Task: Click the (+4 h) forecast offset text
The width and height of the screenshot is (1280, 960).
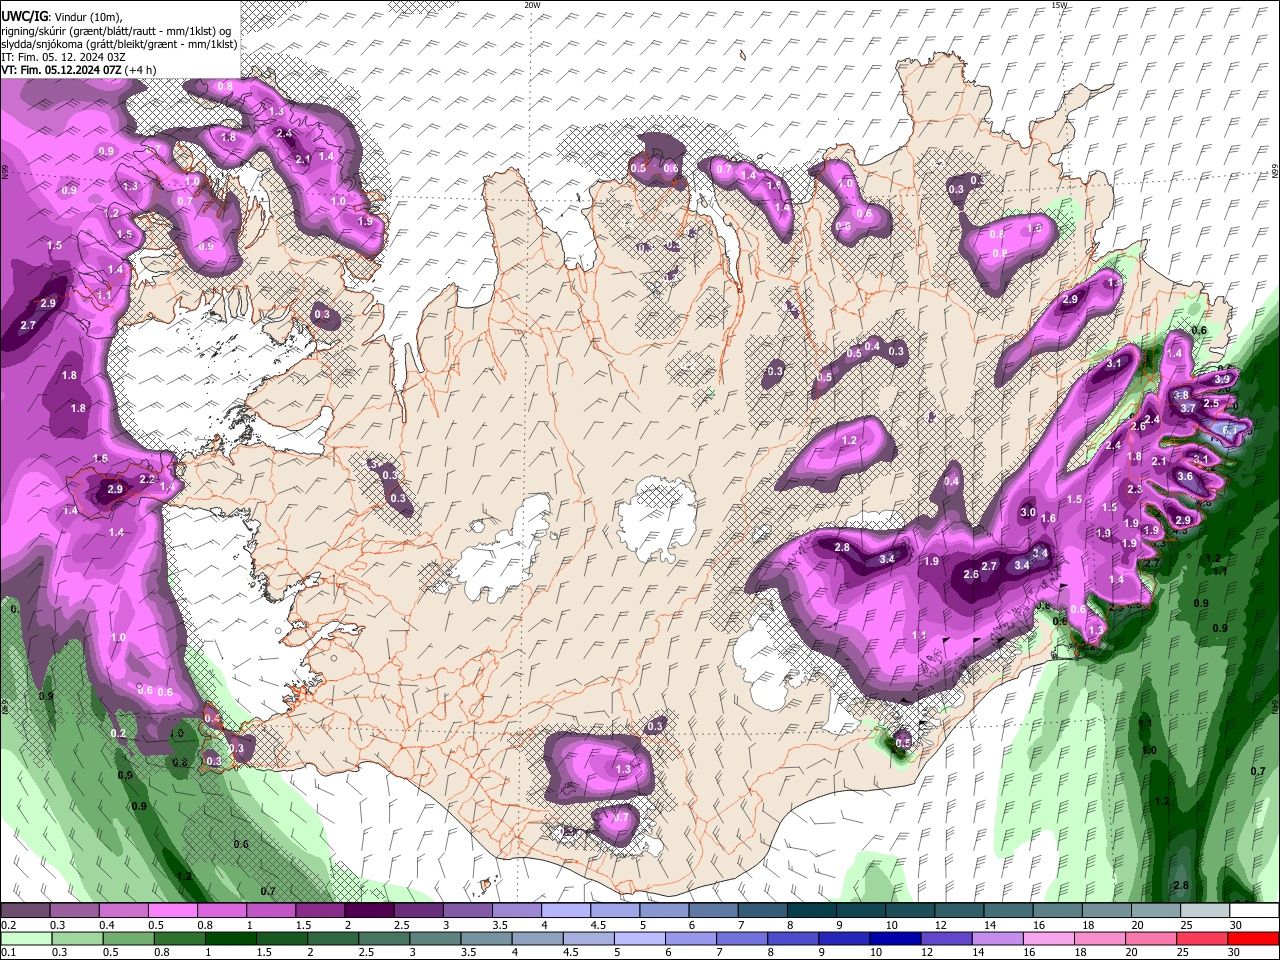Action: point(141,70)
